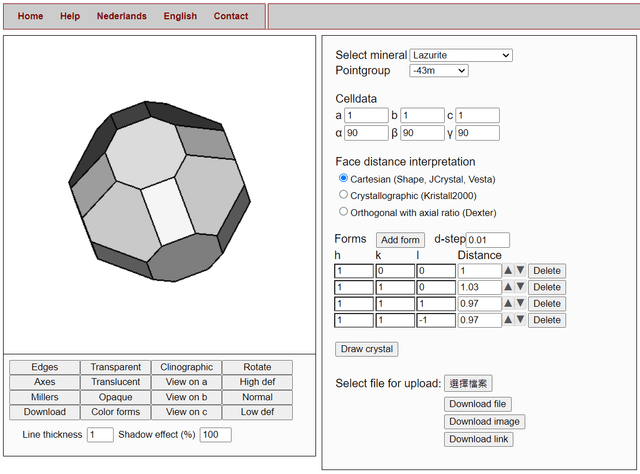This screenshot has height=474, width=640.
Task: Increase distance of the 1 1 1 form
Action: 508,303
